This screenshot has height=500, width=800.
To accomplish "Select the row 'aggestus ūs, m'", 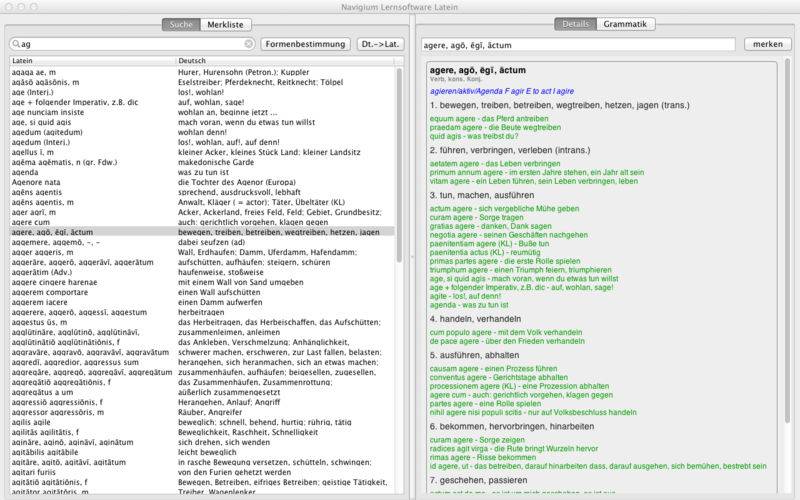I will pyautogui.click(x=202, y=322).
